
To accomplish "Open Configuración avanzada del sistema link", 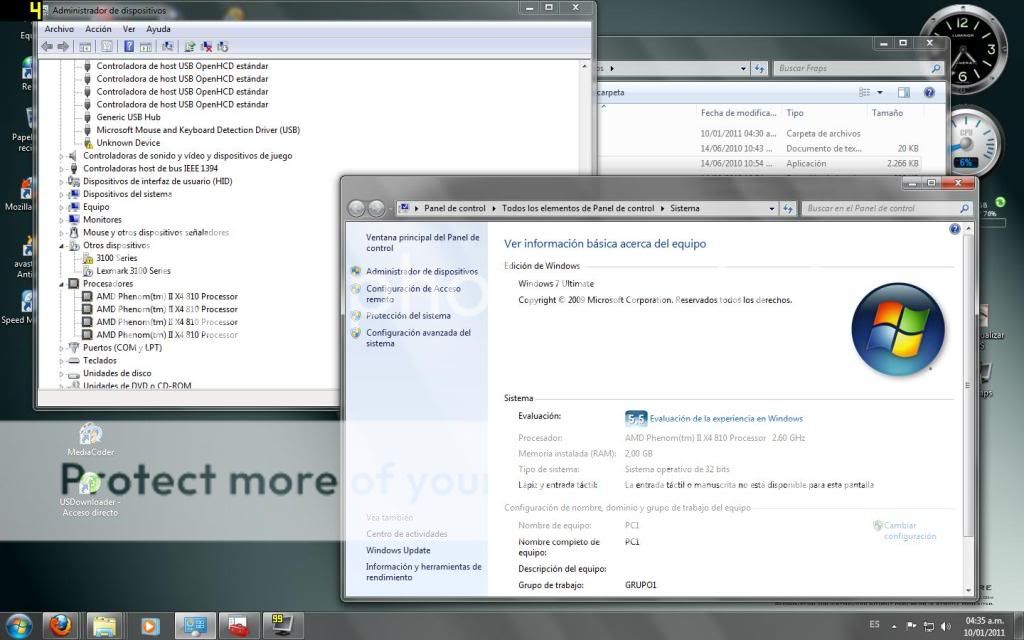I will [x=418, y=338].
